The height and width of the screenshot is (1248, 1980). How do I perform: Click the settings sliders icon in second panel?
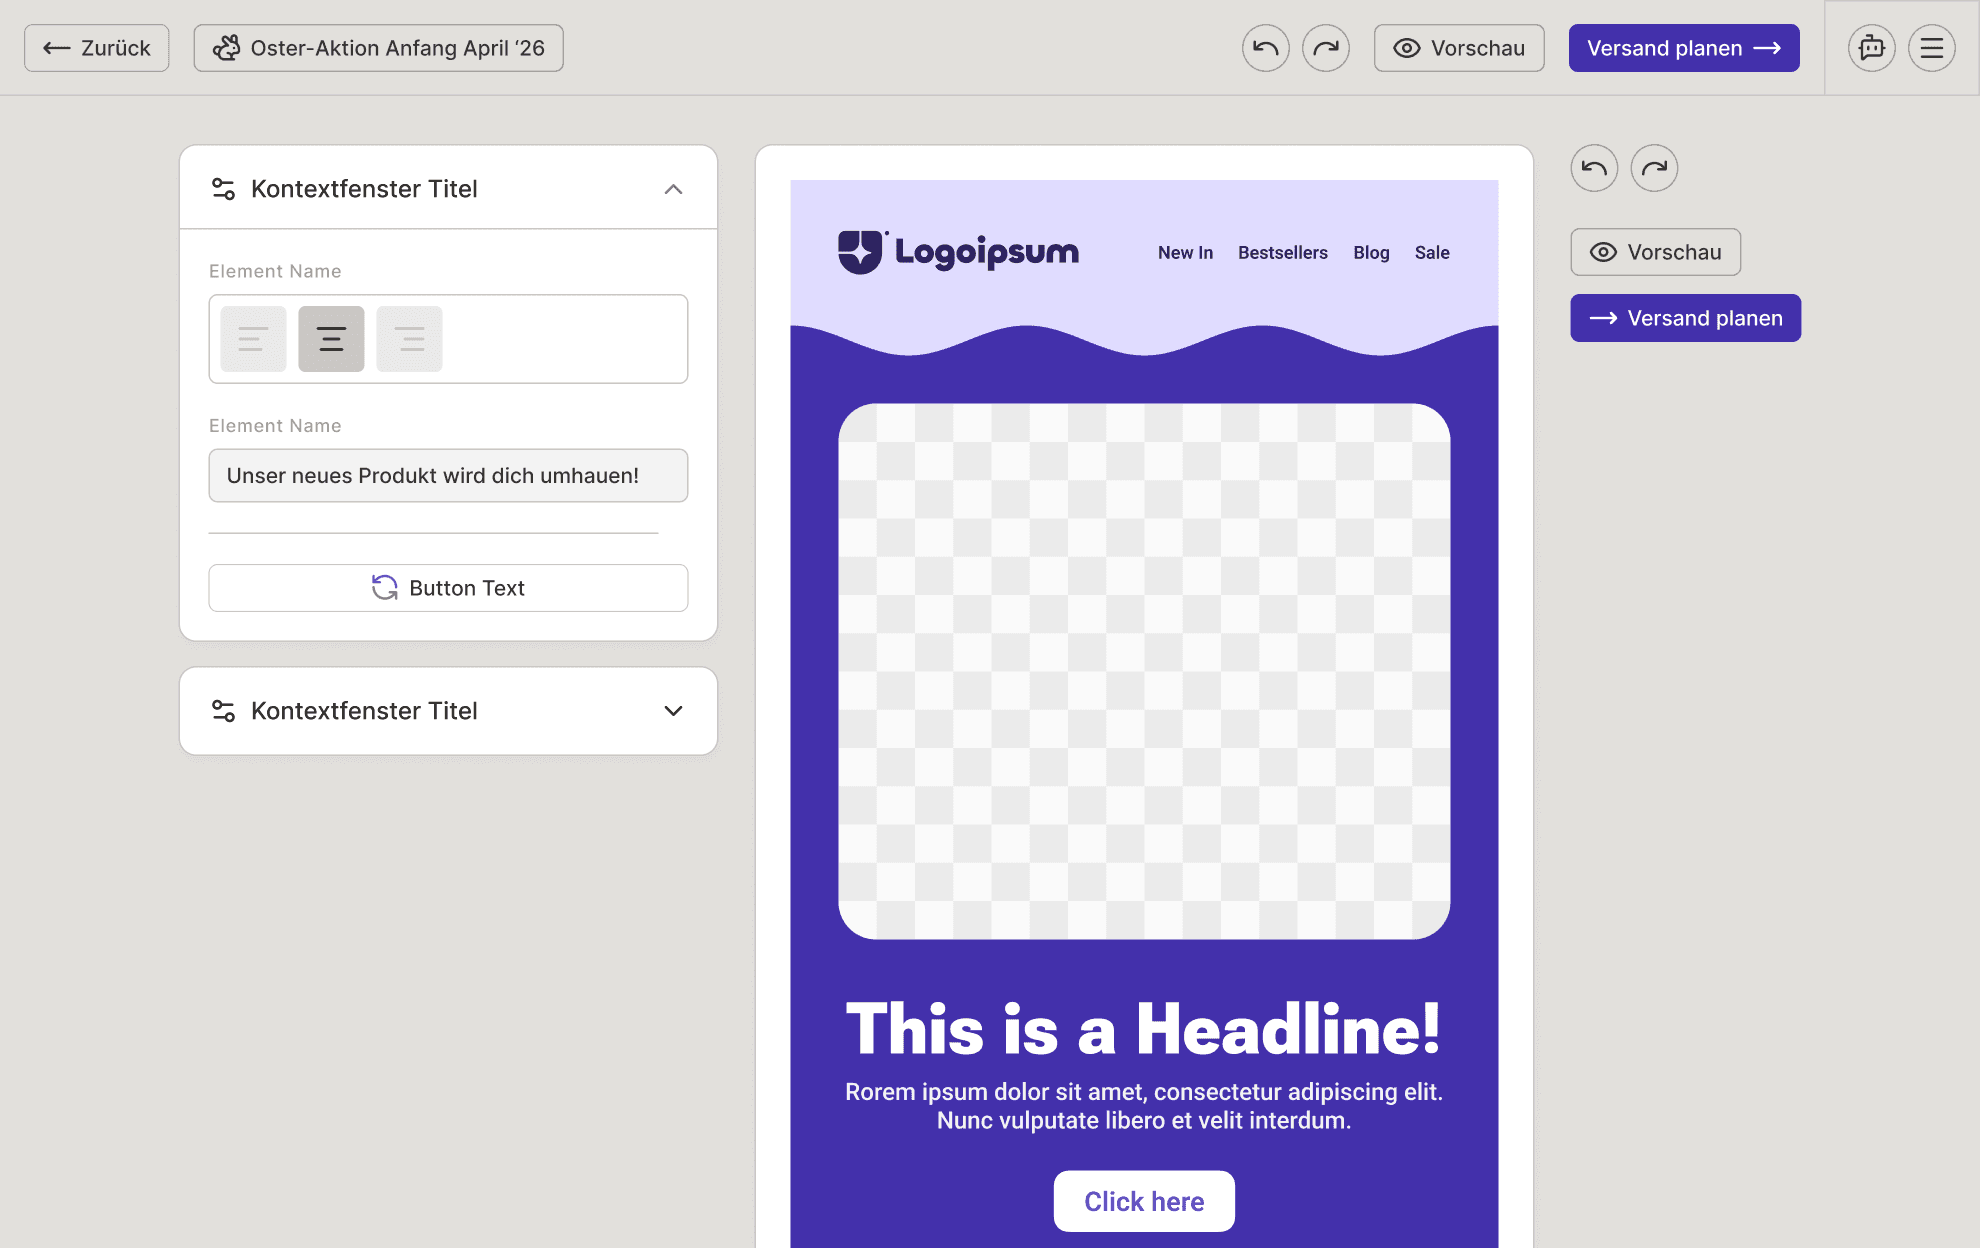click(x=223, y=711)
